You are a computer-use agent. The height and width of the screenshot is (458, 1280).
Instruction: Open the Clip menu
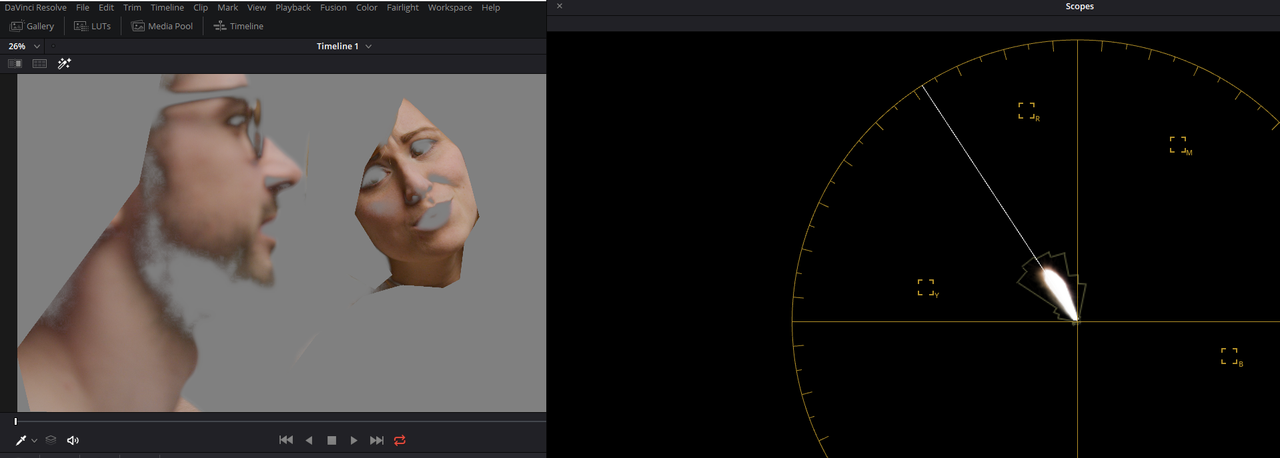click(201, 7)
